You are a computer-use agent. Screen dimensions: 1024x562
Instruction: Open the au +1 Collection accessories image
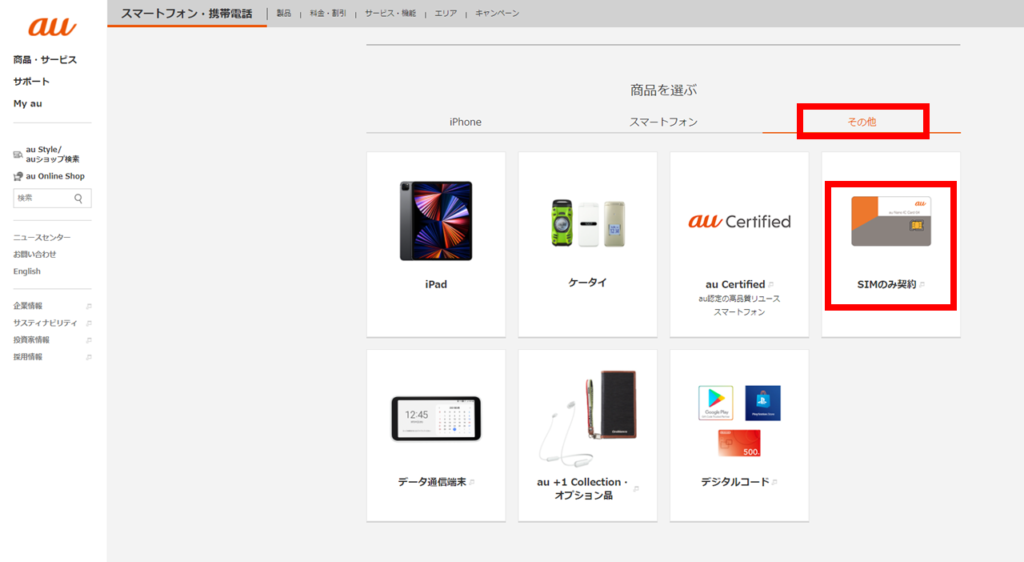pyautogui.click(x=588, y=417)
